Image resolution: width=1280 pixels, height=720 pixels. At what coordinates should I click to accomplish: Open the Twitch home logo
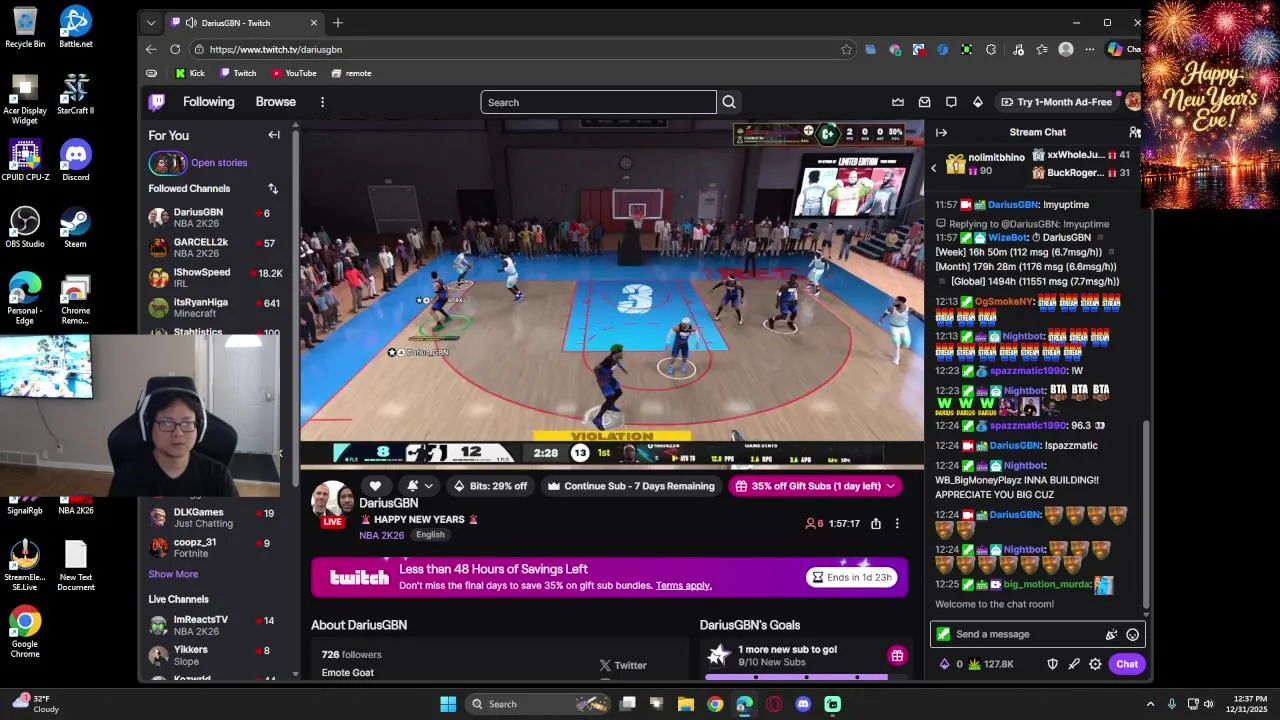pyautogui.click(x=157, y=102)
